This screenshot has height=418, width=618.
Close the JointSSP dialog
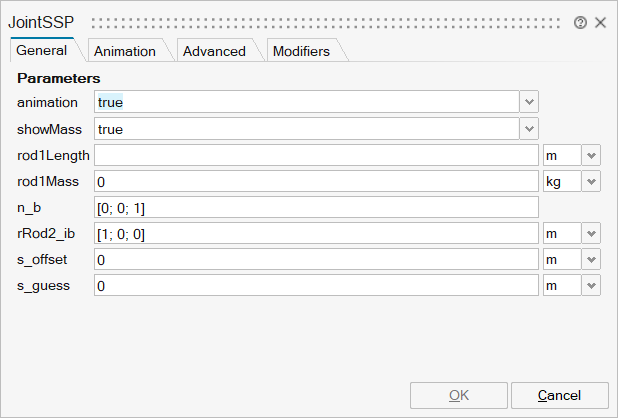pyautogui.click(x=600, y=22)
